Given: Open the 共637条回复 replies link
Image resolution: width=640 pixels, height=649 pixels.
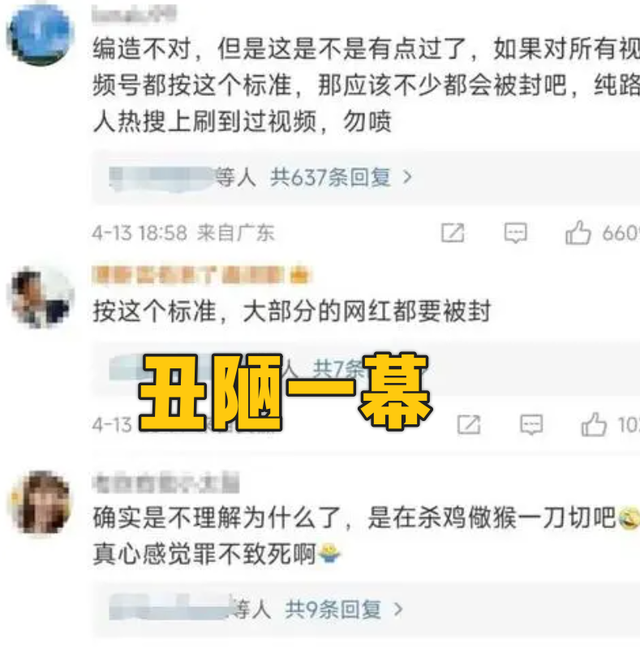Looking at the screenshot, I should tap(330, 178).
